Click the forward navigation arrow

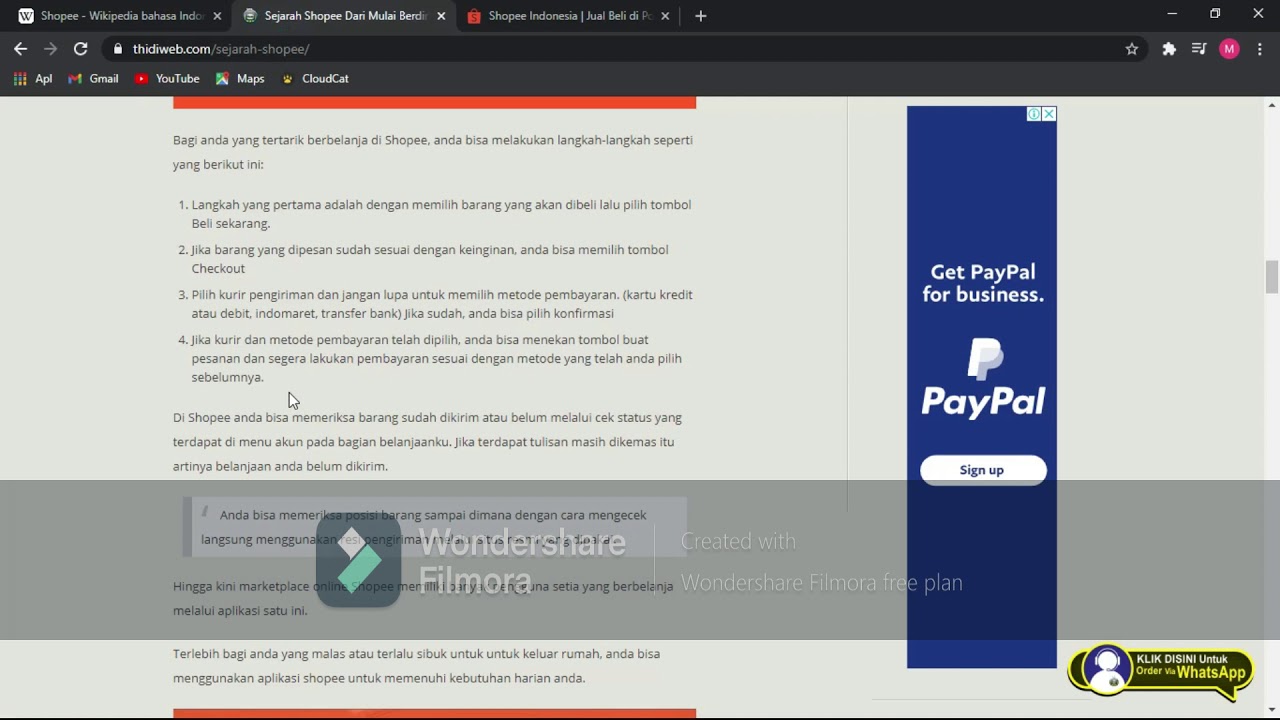point(50,48)
